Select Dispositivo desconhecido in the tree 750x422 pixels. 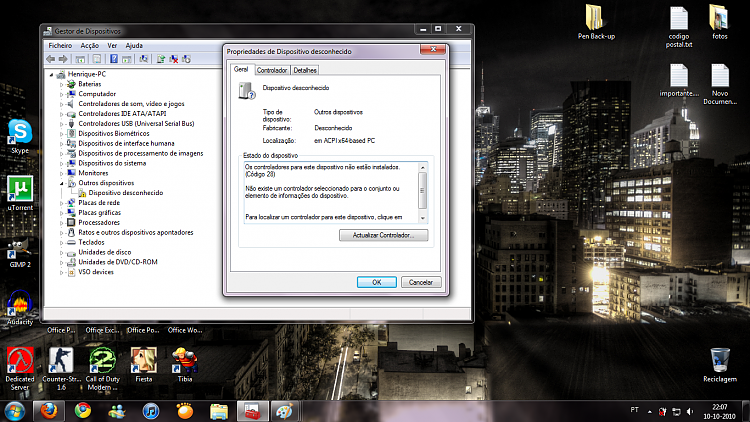pyautogui.click(x=125, y=193)
